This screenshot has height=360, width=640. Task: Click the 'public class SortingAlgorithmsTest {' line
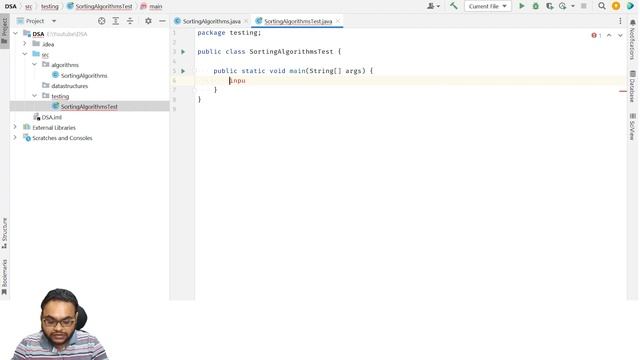click(269, 51)
